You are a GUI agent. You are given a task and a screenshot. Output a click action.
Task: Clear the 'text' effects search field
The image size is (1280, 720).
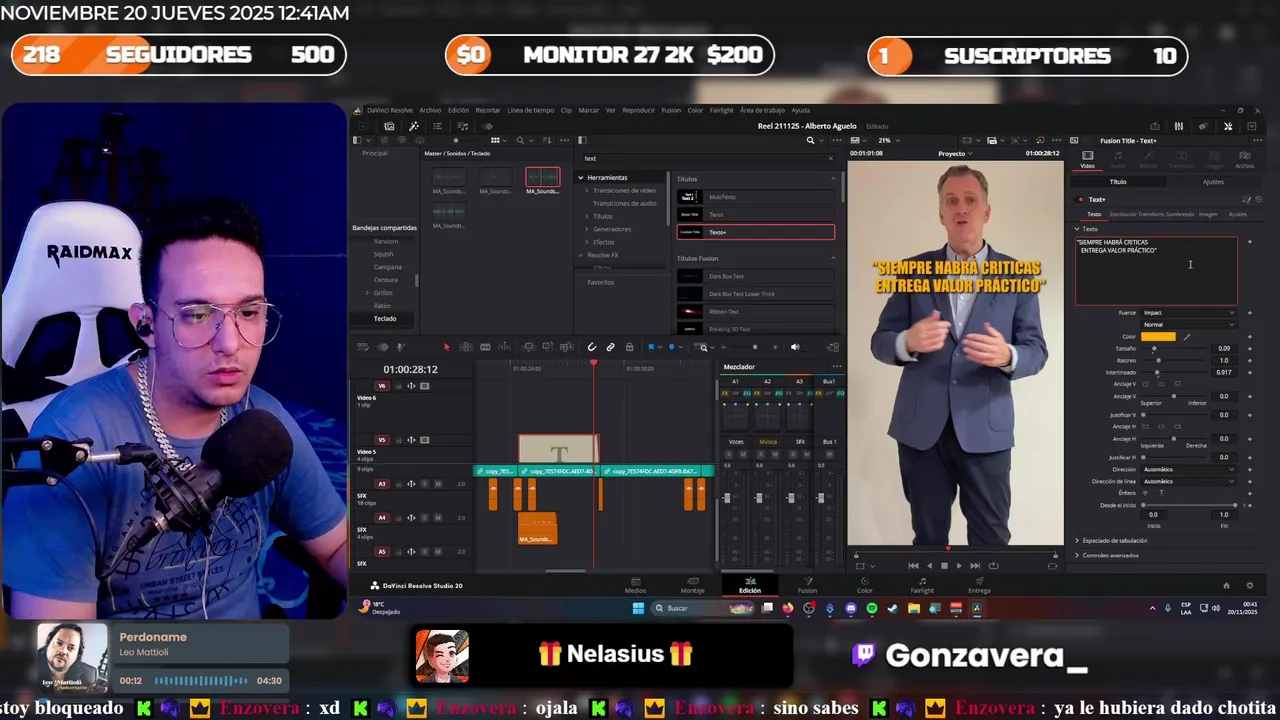coord(830,158)
